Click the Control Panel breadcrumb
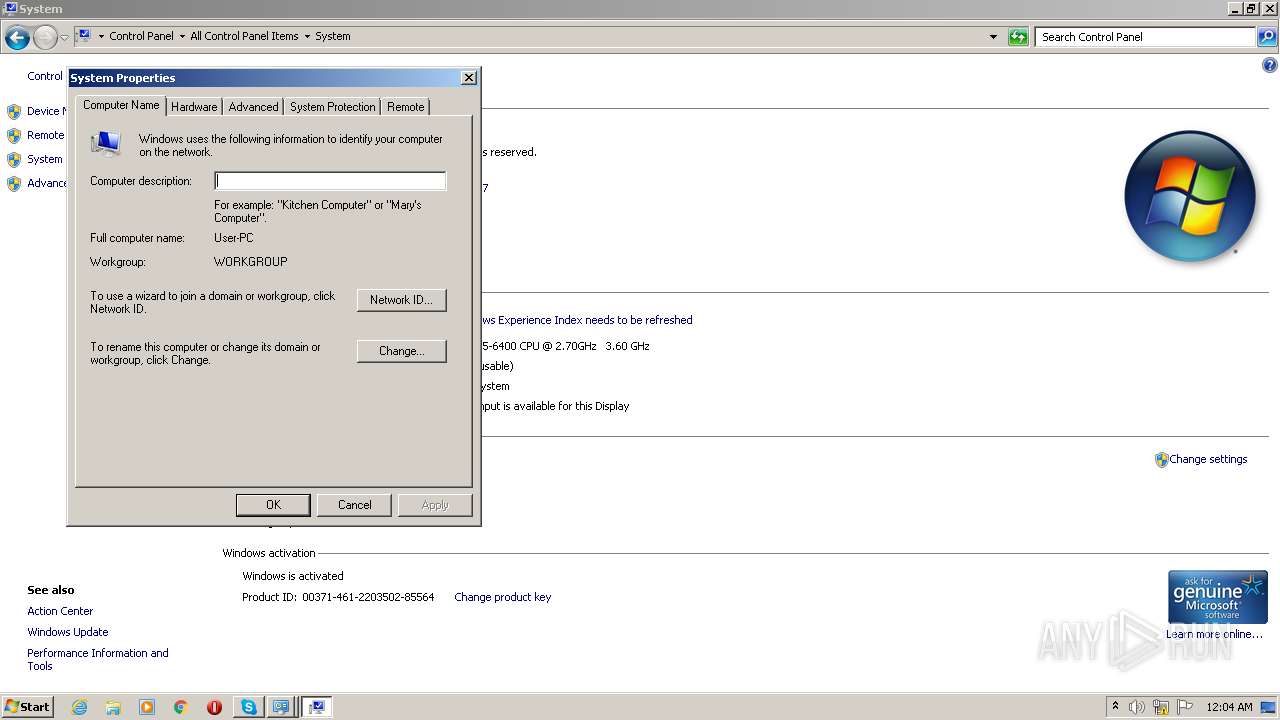 [x=141, y=36]
